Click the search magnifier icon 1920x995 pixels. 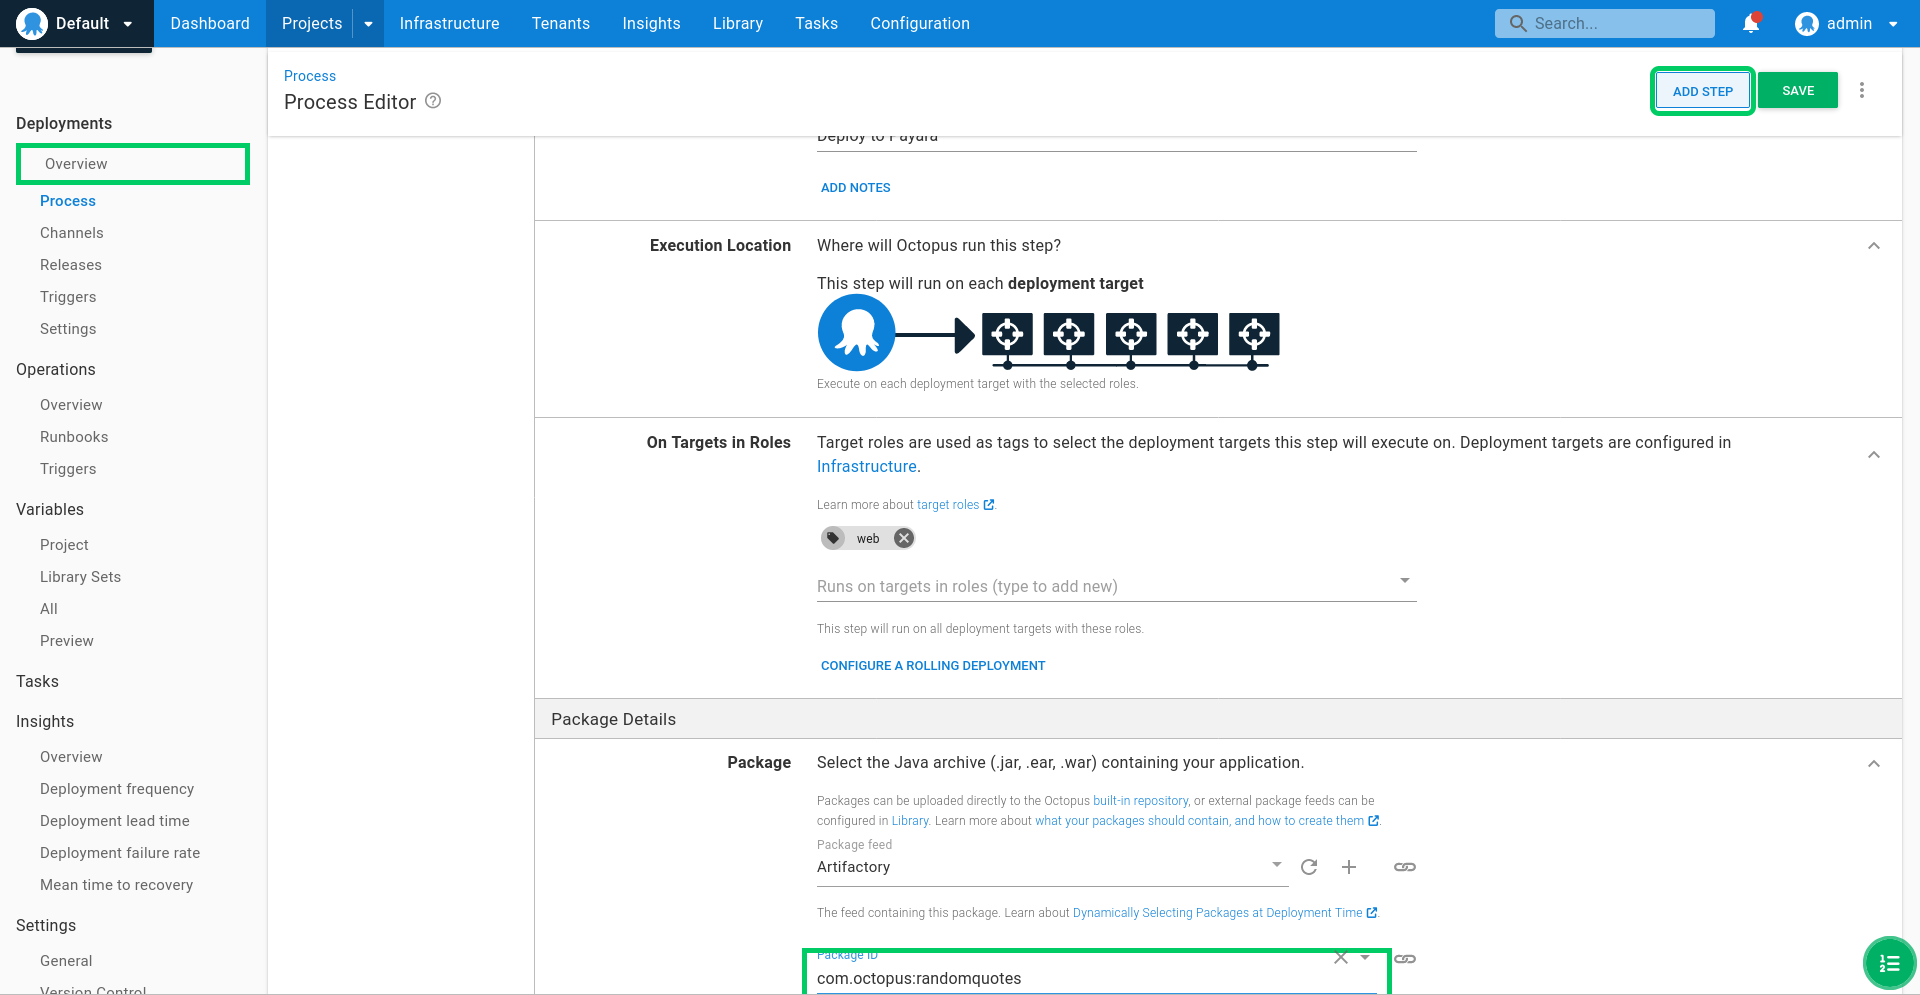tap(1518, 24)
